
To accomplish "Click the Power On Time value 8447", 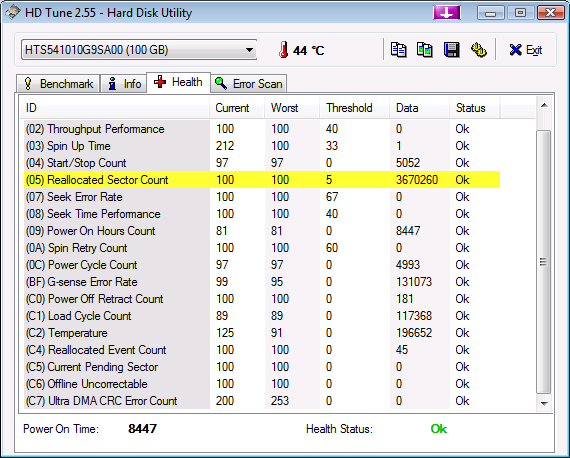I will coord(142,429).
